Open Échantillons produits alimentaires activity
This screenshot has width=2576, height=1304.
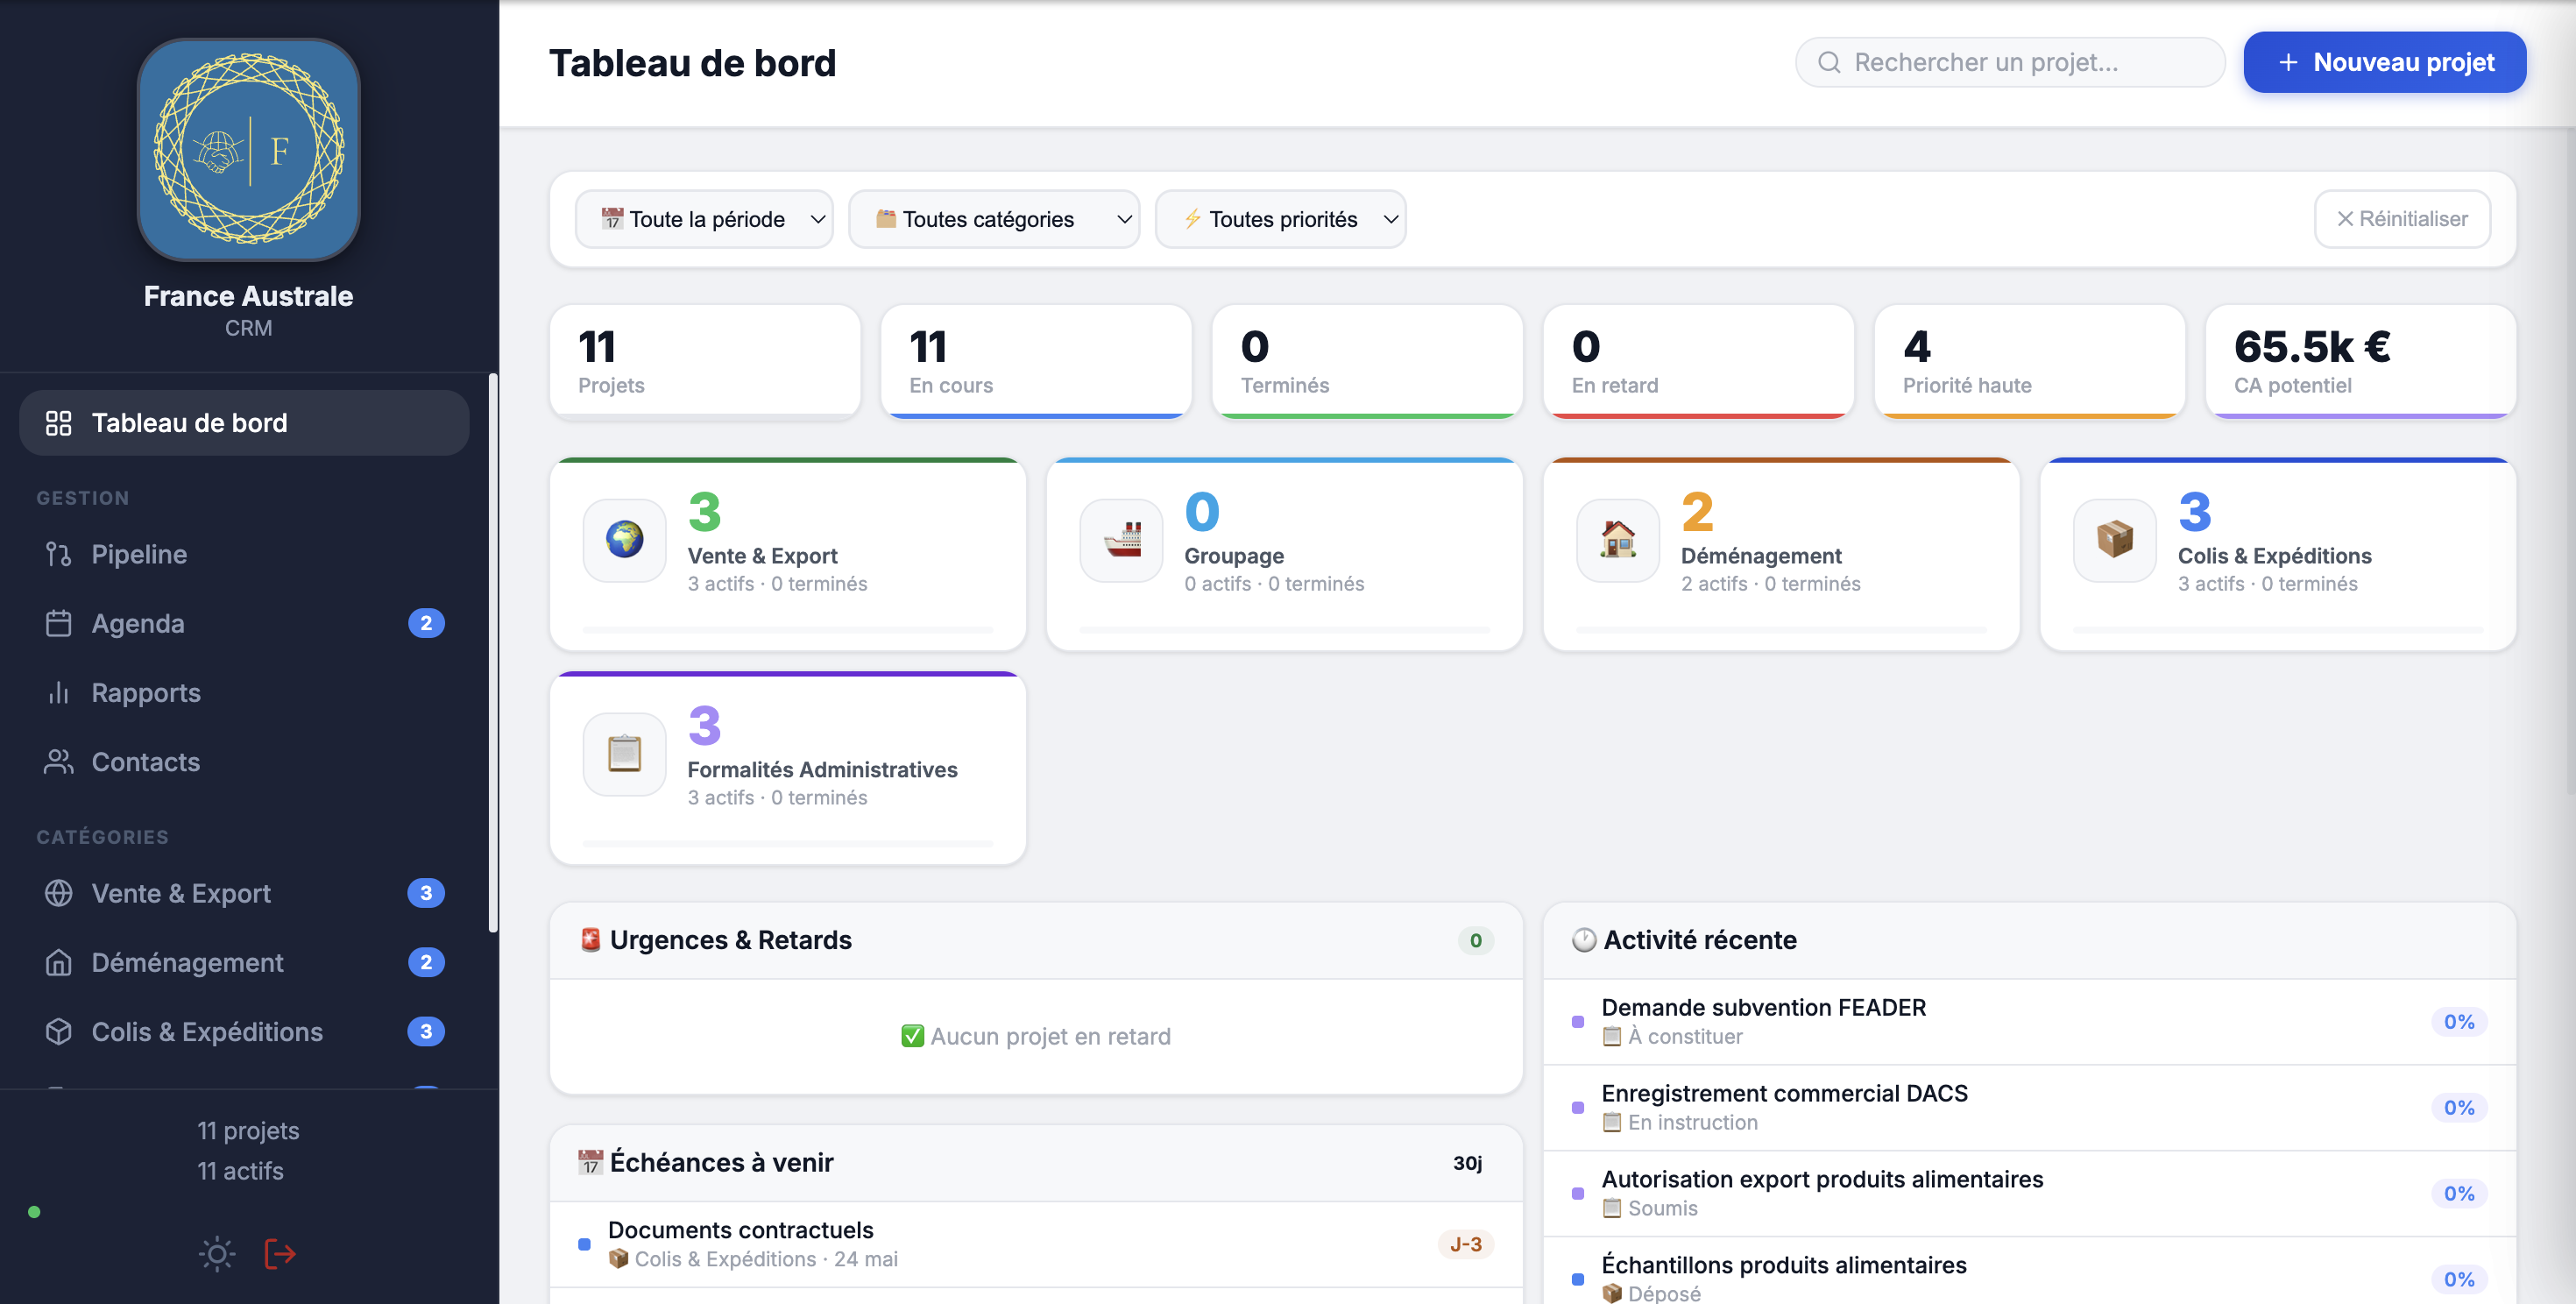(x=2029, y=1272)
